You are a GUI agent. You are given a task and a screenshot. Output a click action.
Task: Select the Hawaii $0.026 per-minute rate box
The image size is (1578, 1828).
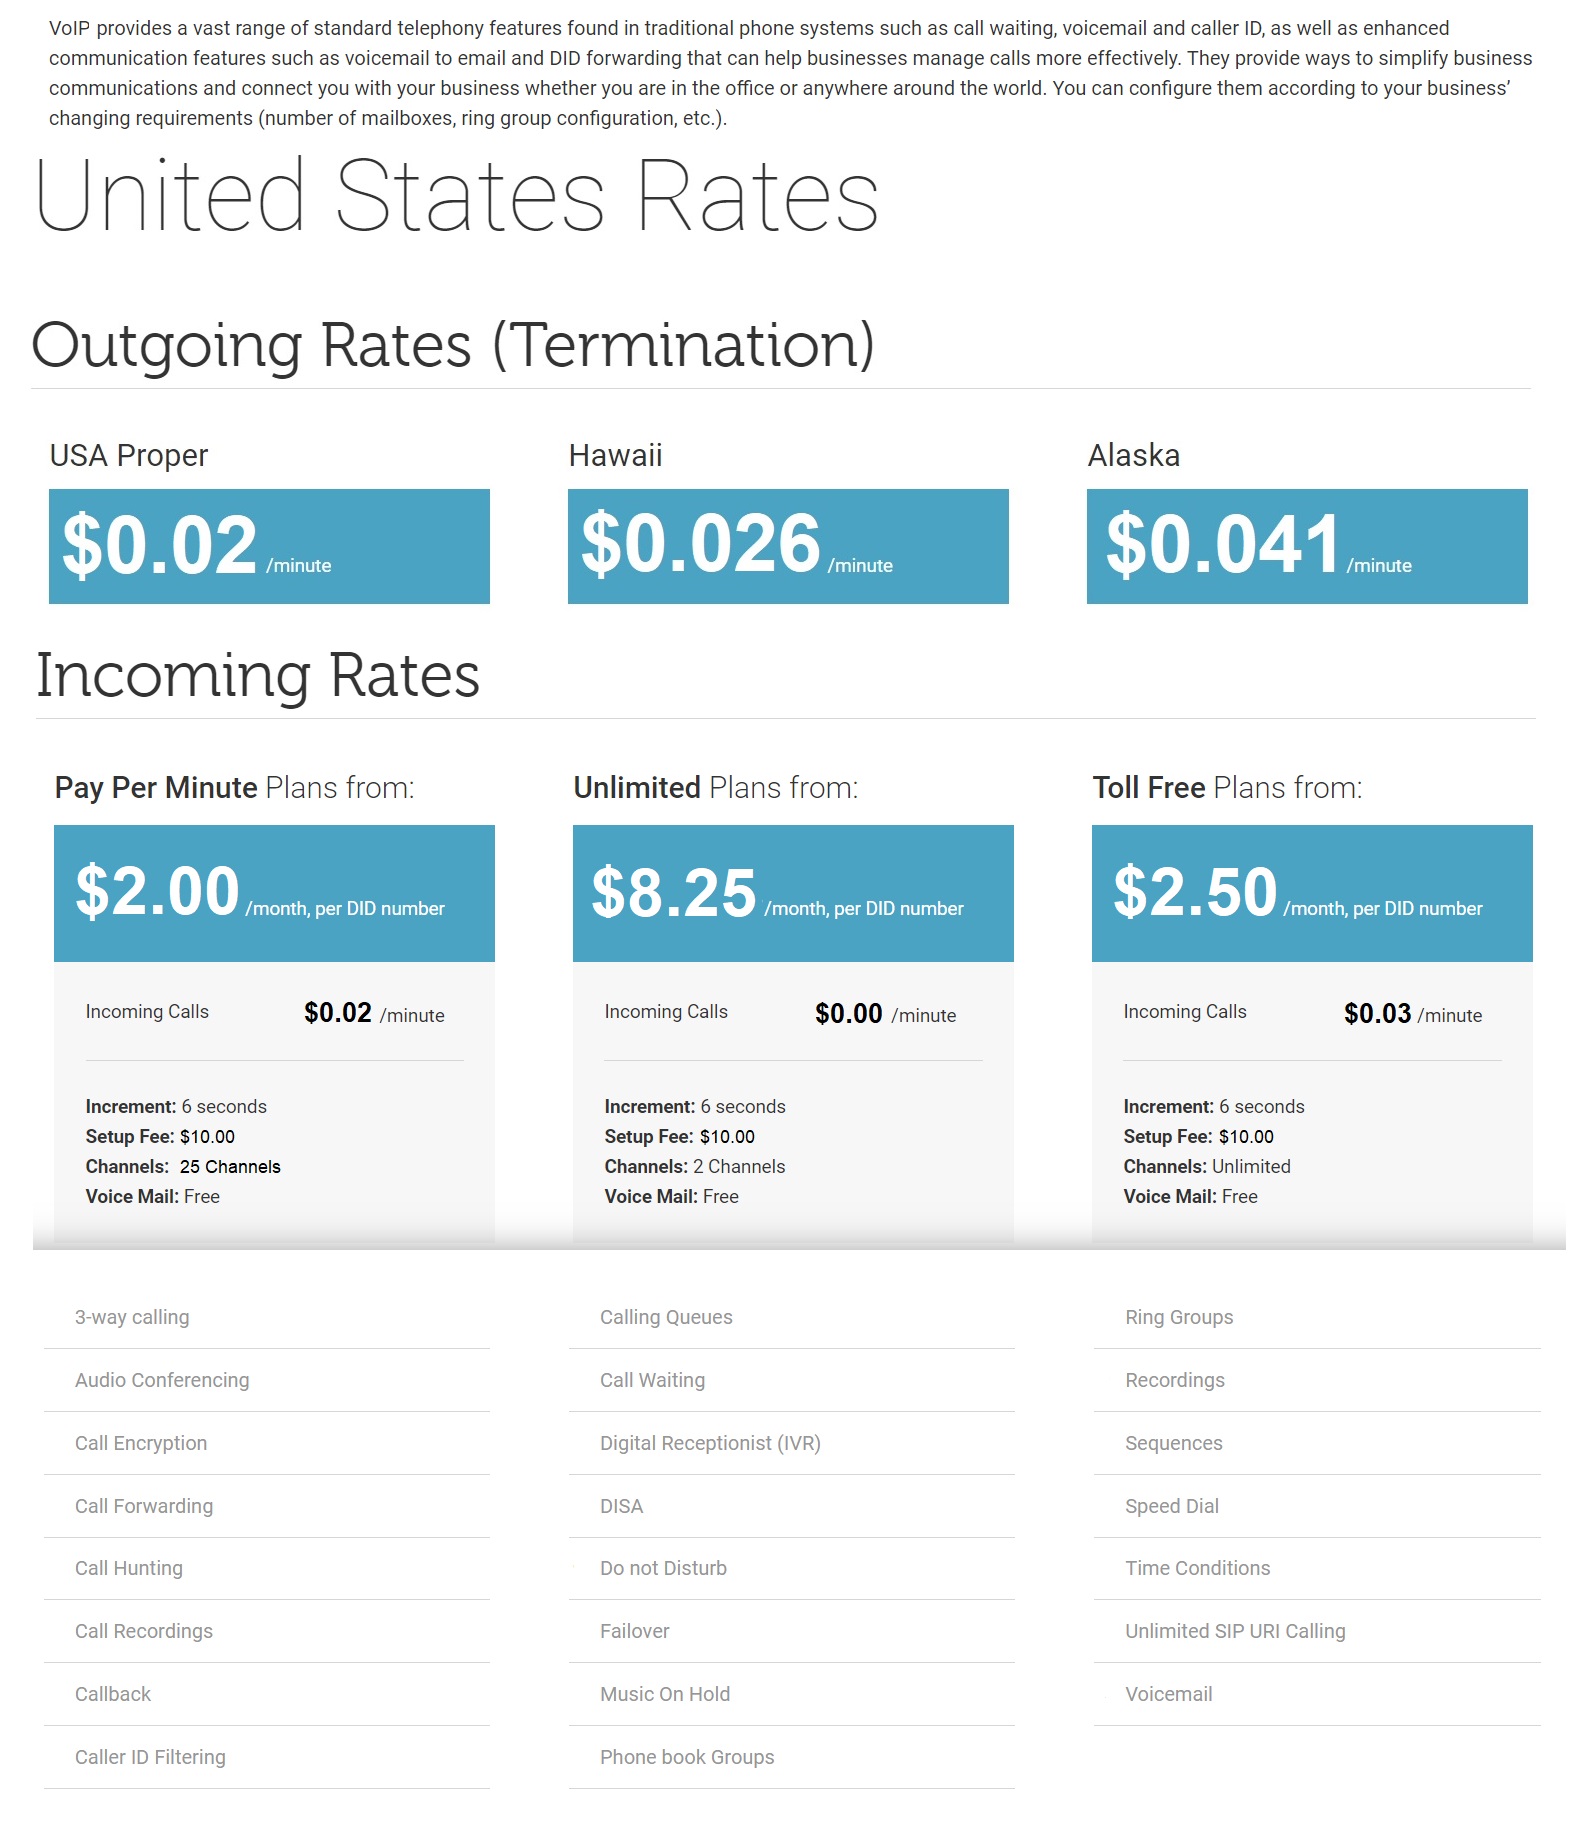788,546
